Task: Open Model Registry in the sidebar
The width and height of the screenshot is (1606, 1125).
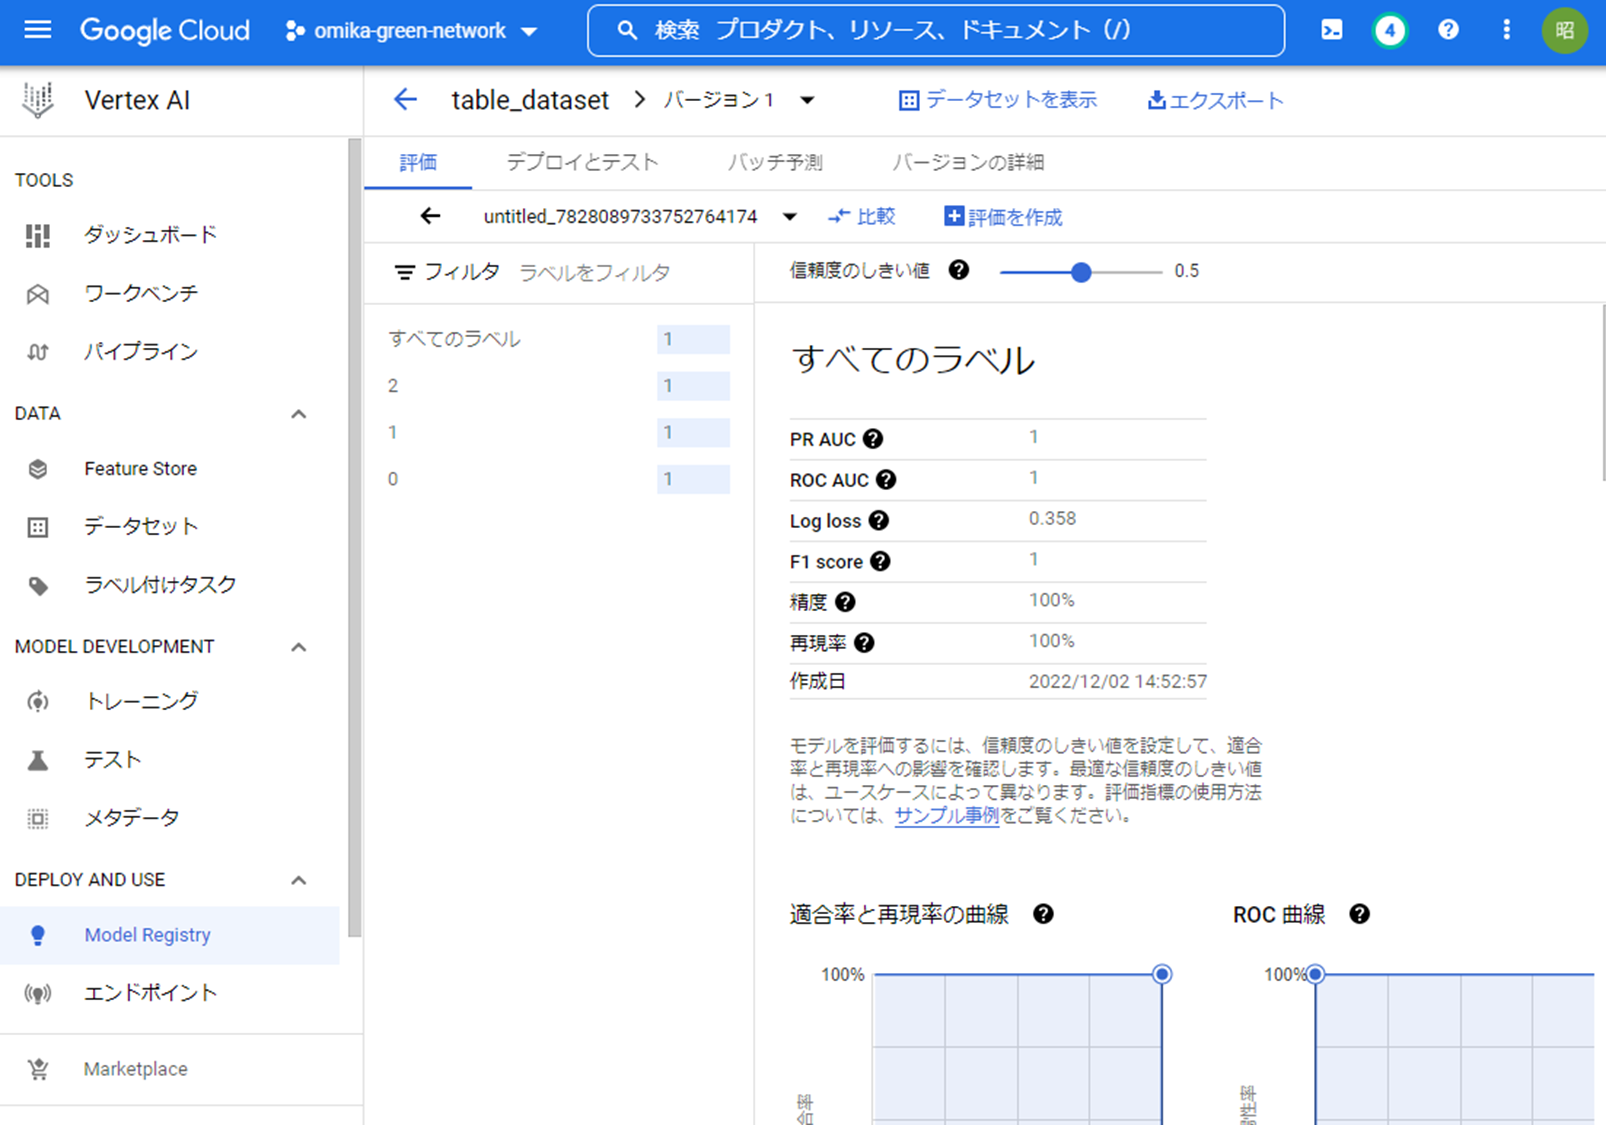Action: [170, 935]
